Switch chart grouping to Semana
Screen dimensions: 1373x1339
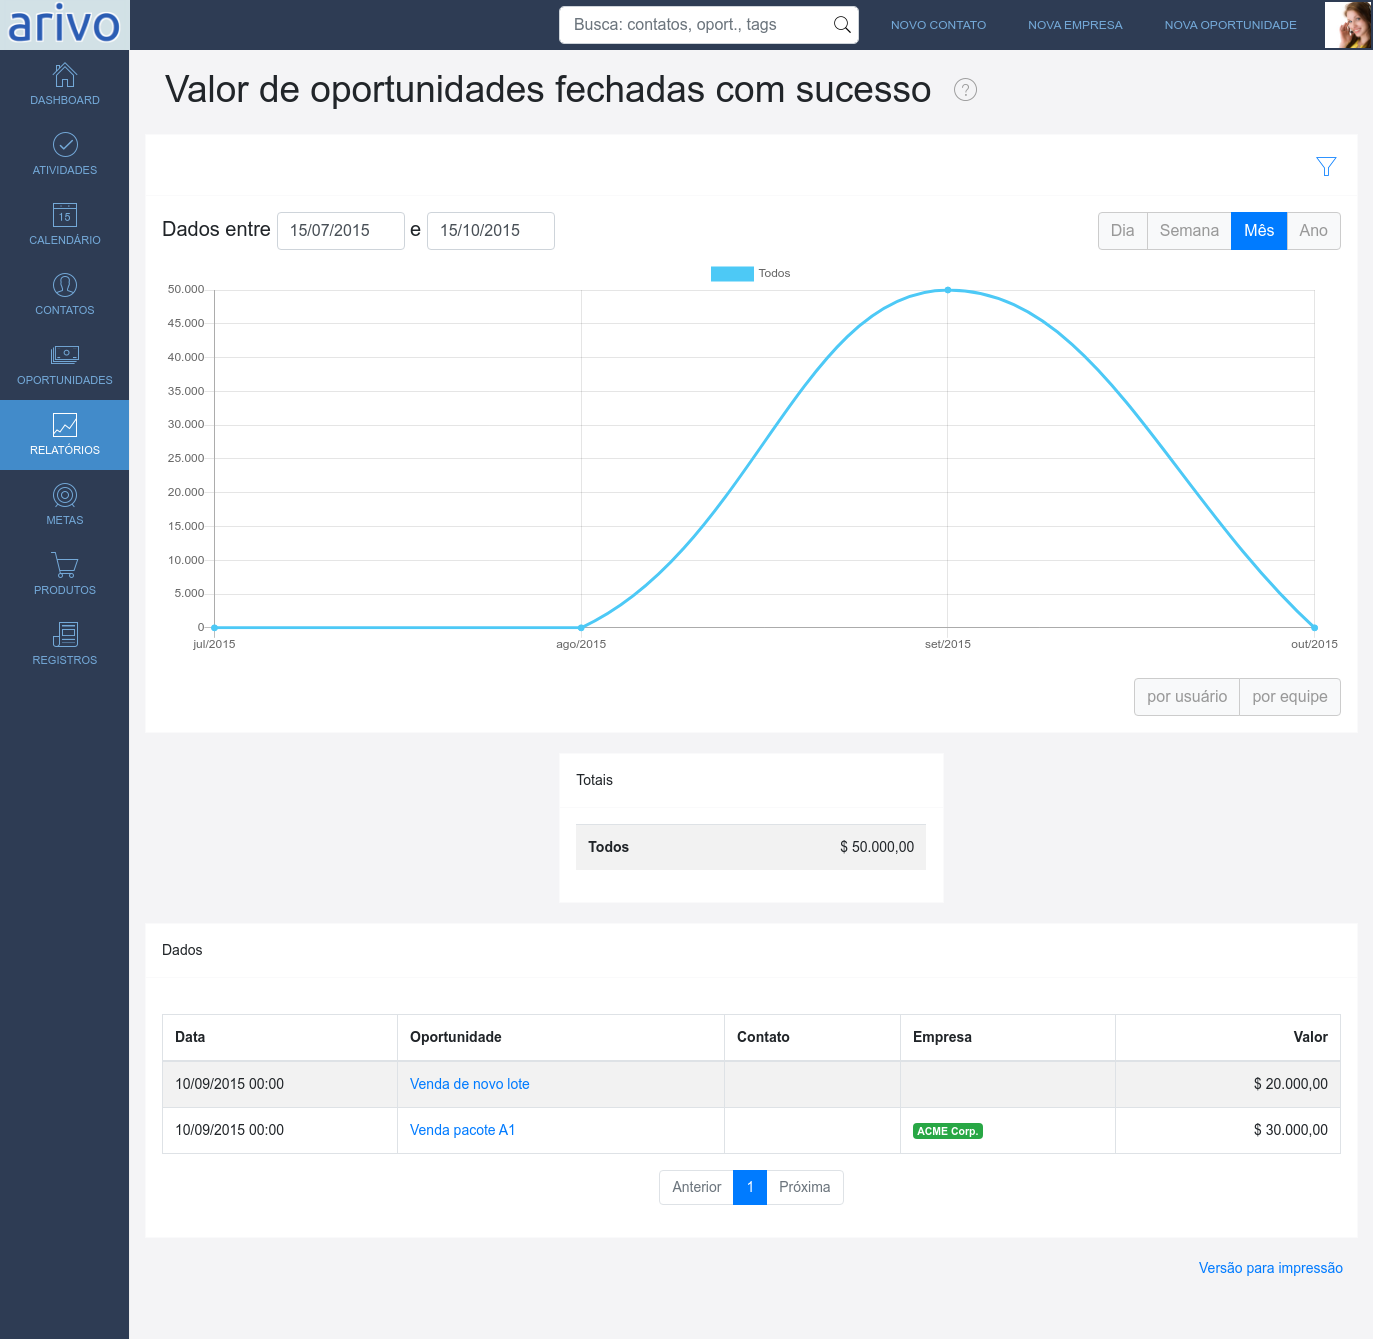point(1189,231)
